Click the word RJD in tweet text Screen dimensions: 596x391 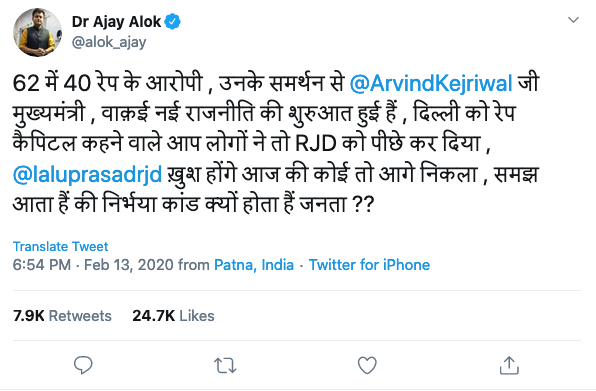point(316,144)
